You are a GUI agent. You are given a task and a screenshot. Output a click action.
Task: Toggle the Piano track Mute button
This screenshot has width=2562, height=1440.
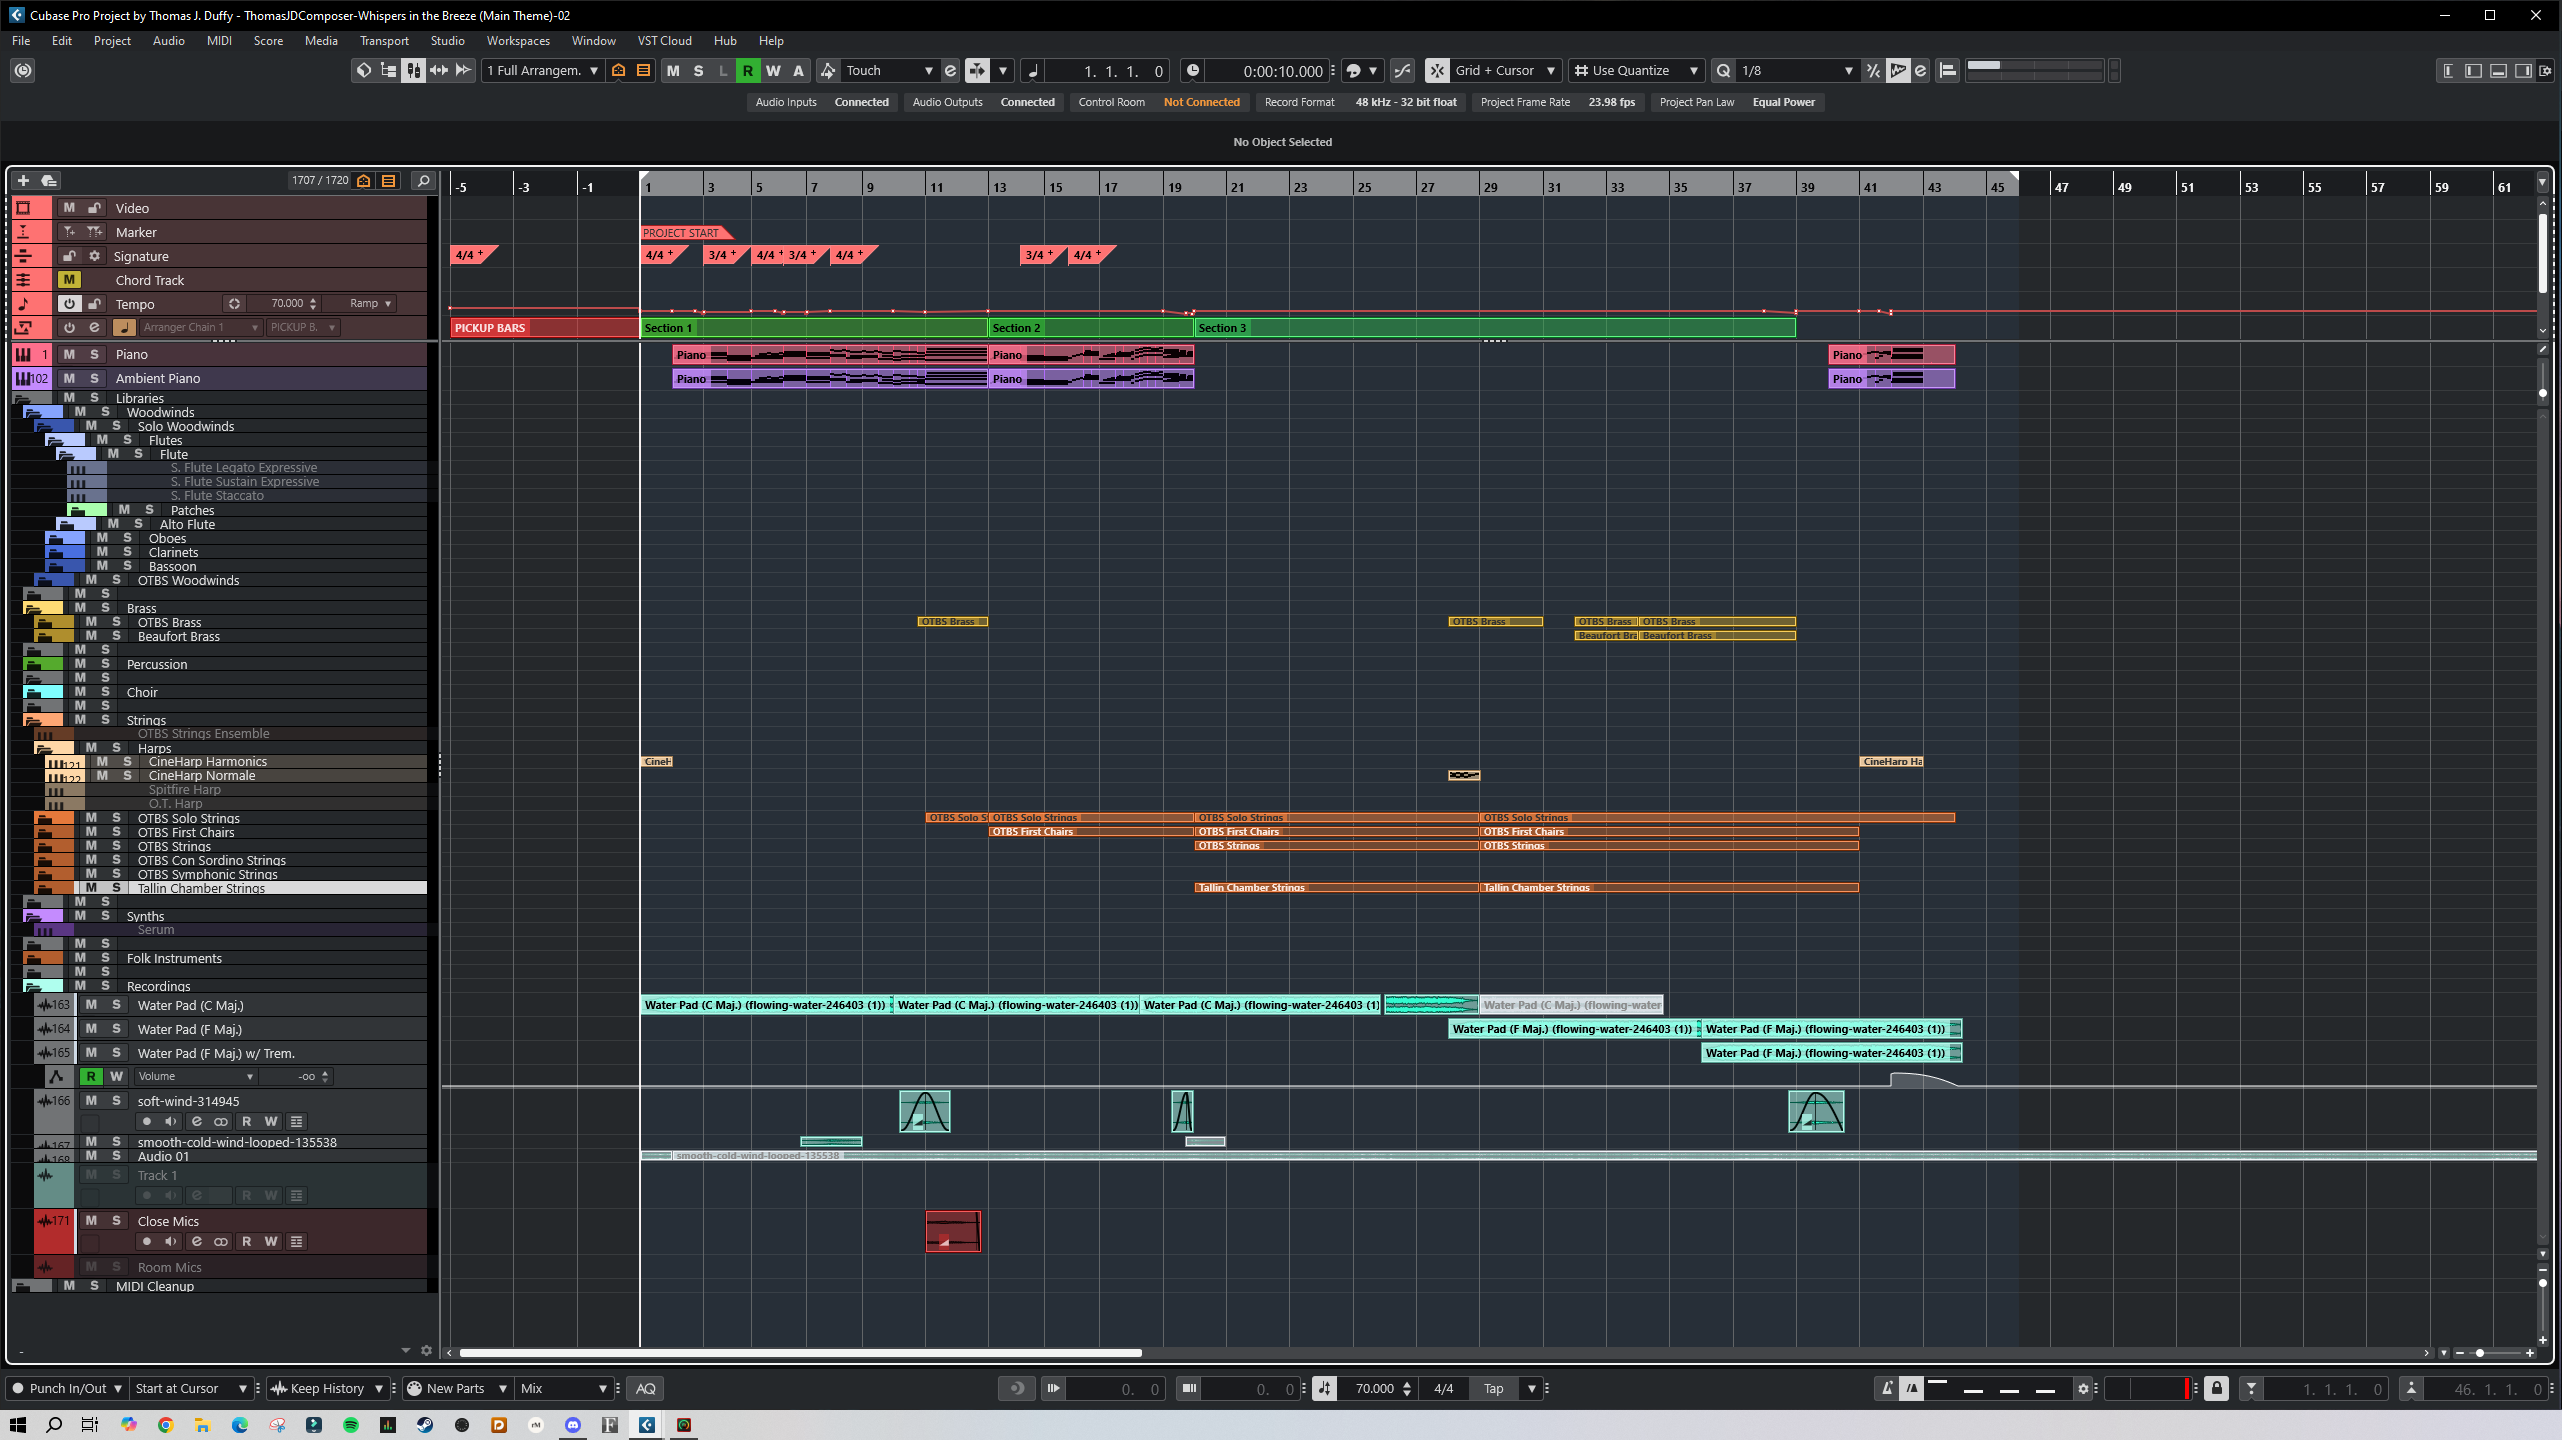click(69, 354)
